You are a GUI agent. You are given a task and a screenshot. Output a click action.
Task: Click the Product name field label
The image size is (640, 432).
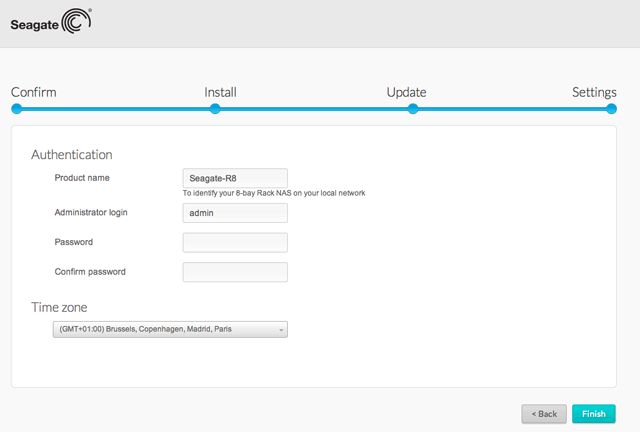coord(82,178)
